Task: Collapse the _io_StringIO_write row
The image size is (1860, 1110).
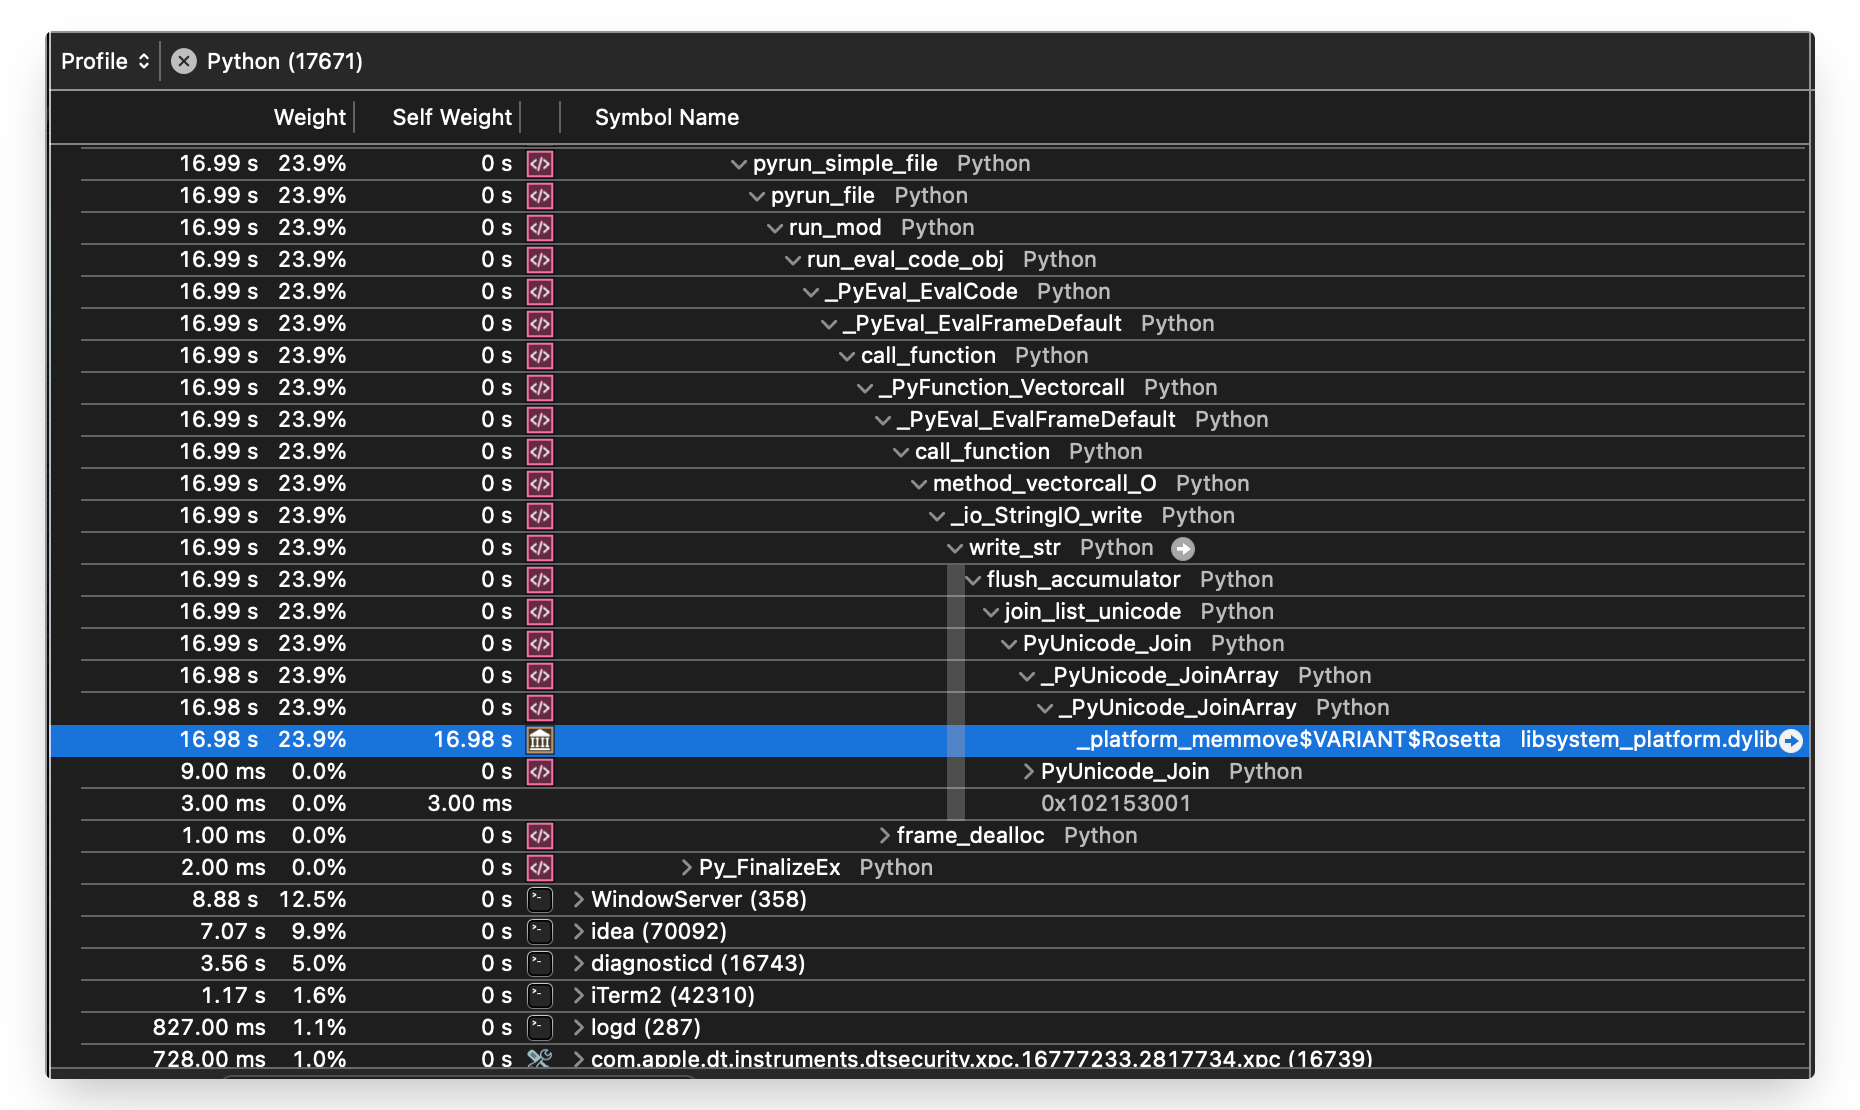Action: [937, 516]
